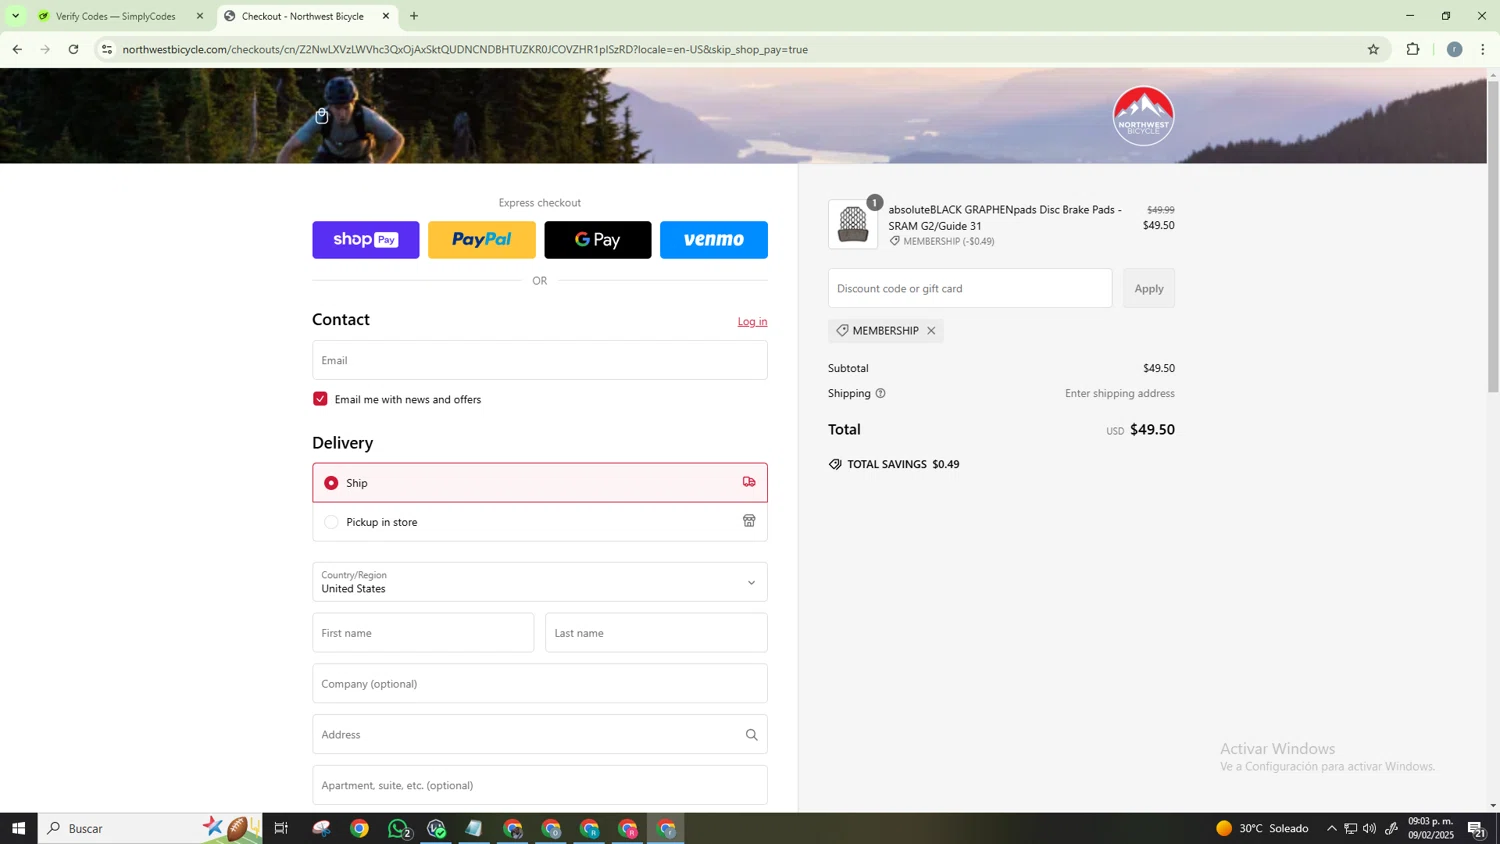
Task: Pay with Shop Pay express checkout
Action: (x=366, y=240)
